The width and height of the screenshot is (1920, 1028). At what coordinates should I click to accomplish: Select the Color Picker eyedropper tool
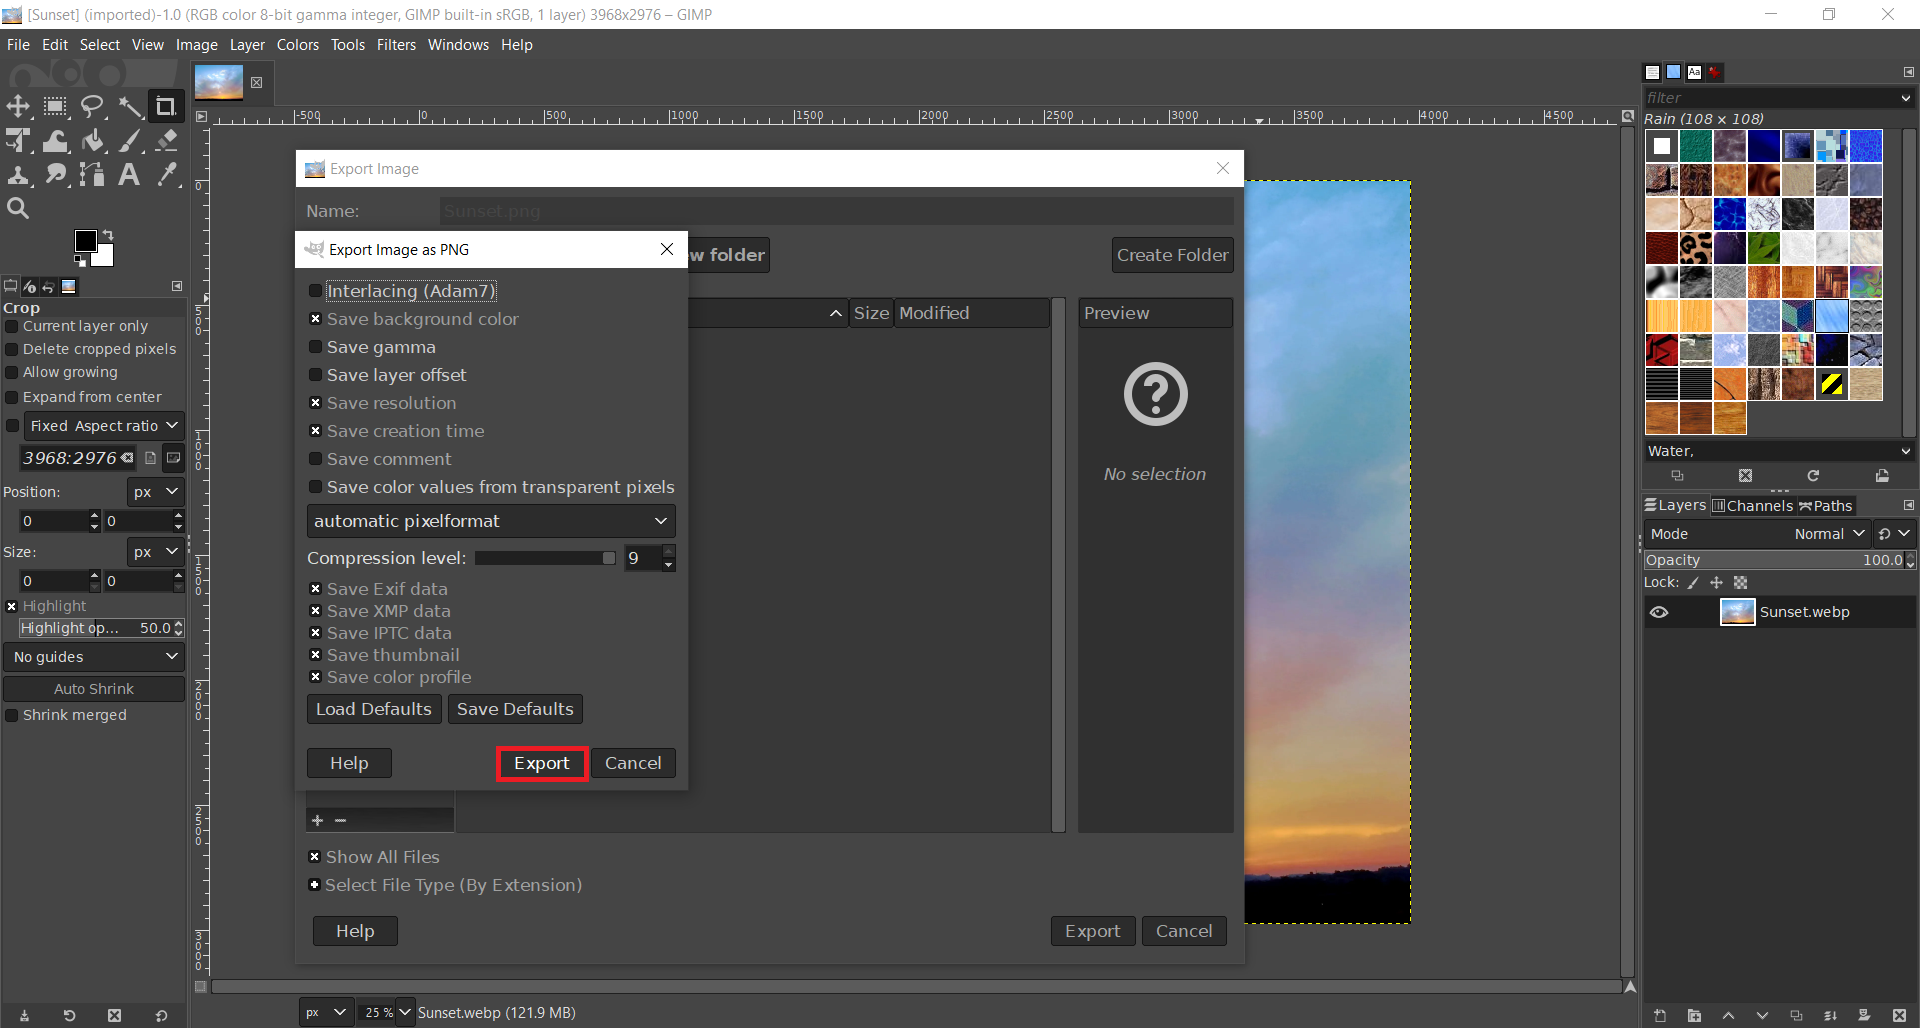tap(167, 175)
